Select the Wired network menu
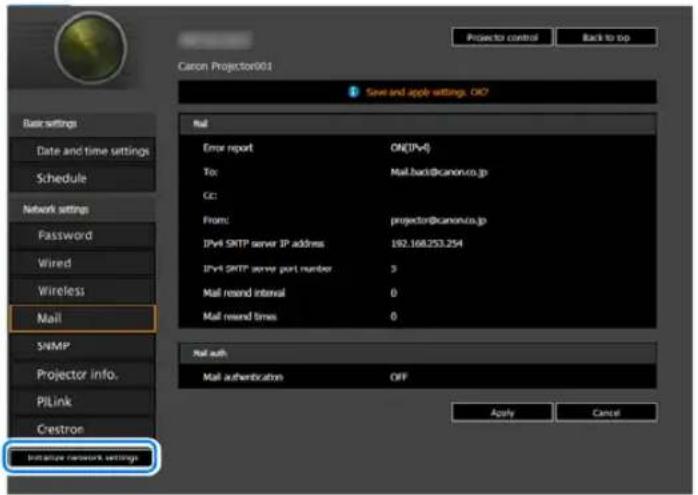Screen dimensions: 698x495 [x=83, y=263]
